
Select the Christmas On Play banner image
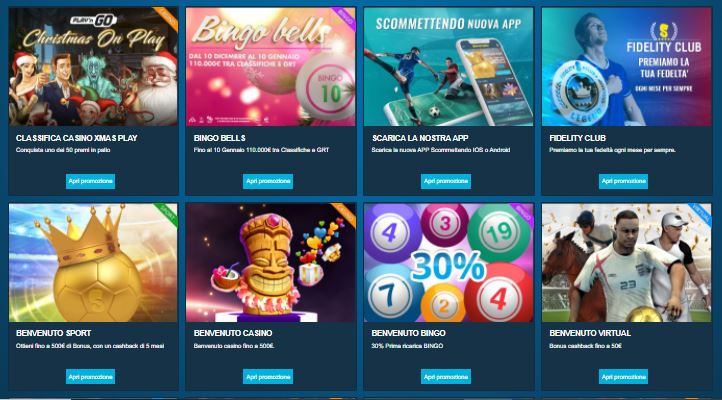point(93,67)
